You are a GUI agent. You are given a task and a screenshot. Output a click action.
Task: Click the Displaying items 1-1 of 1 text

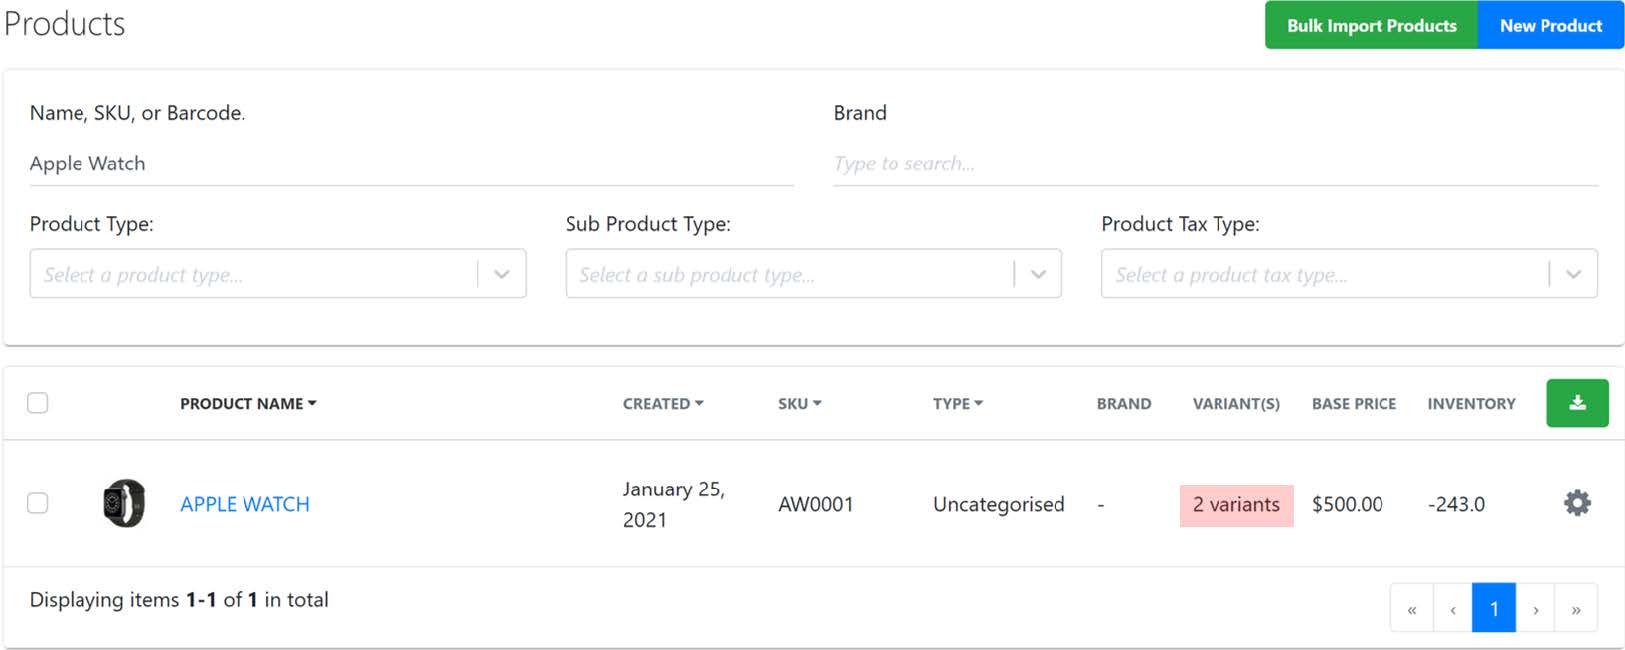pos(179,600)
